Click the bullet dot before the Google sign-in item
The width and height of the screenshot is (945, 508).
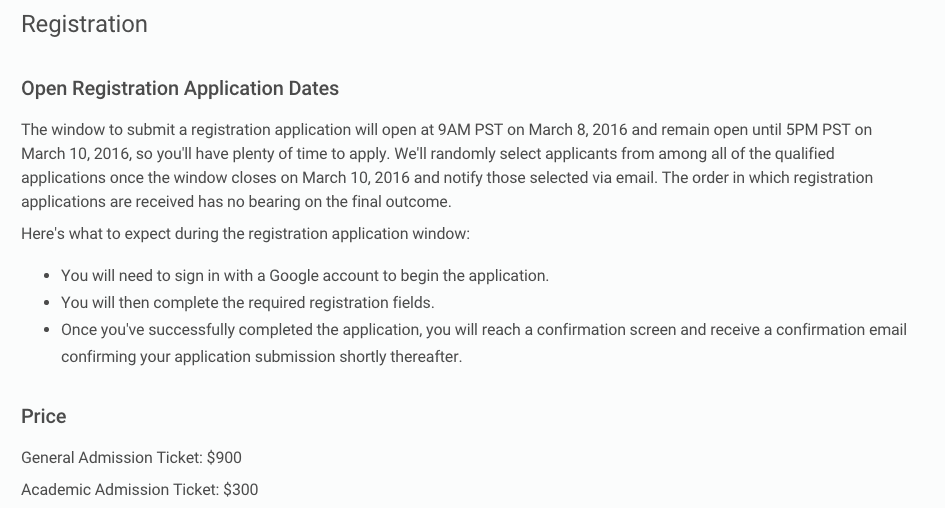click(48, 276)
